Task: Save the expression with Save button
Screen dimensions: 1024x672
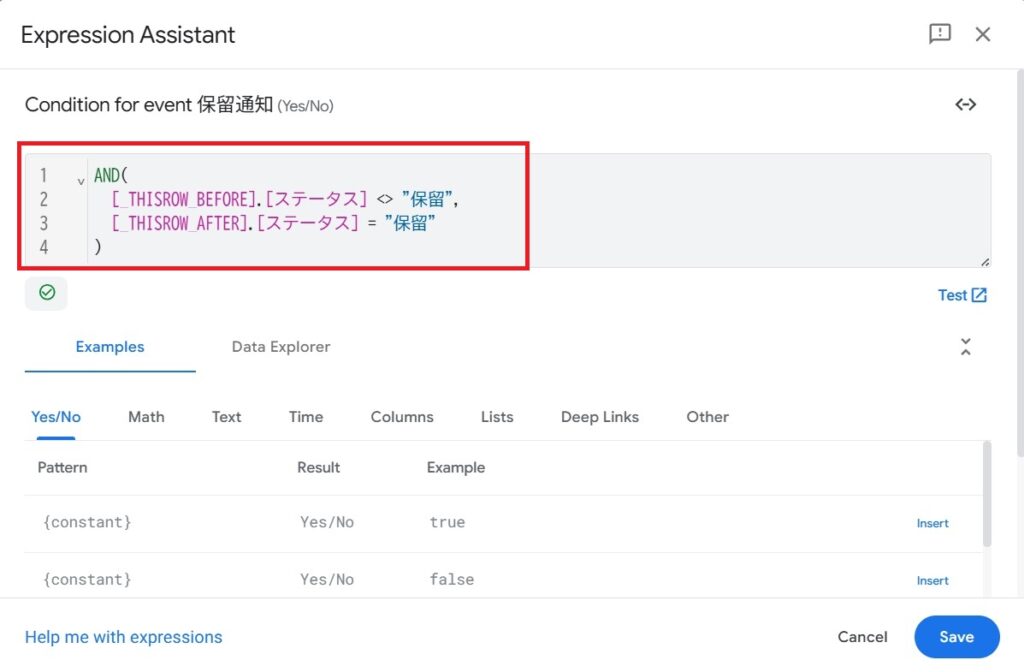Action: pos(956,637)
